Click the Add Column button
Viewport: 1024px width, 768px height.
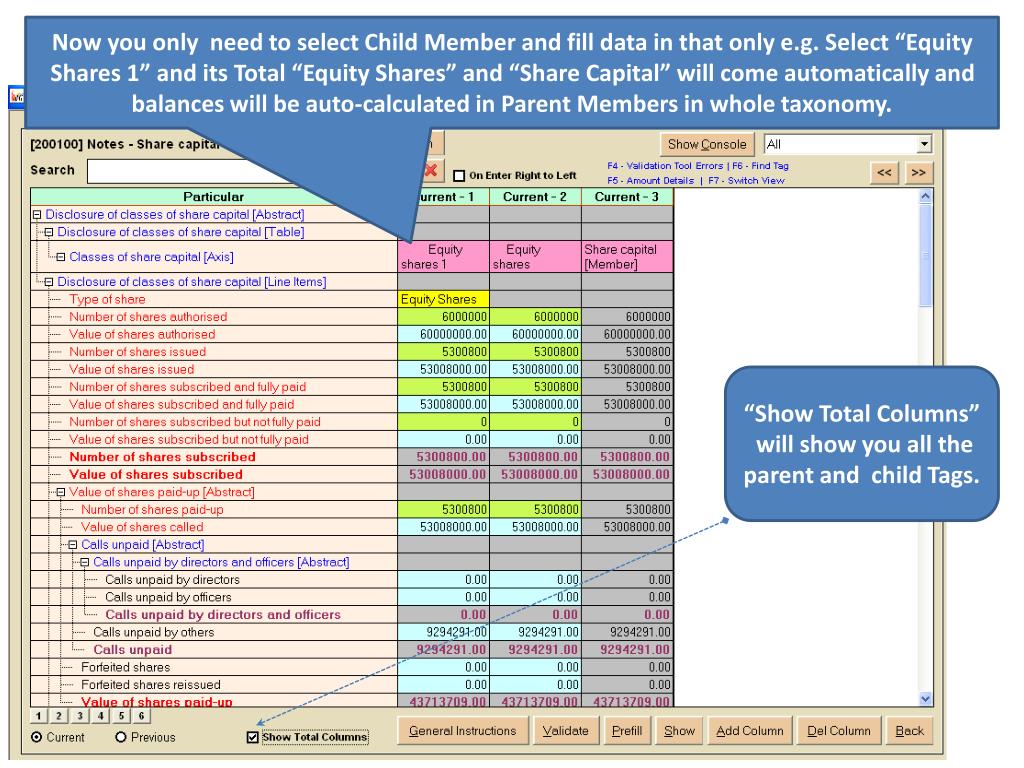750,731
